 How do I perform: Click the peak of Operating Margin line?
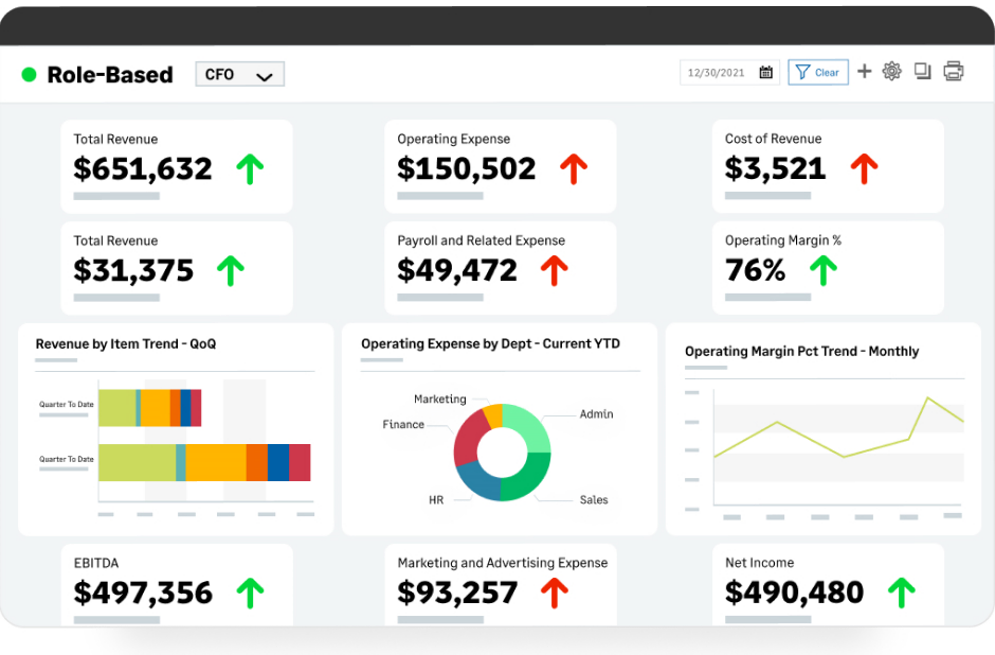(x=928, y=398)
